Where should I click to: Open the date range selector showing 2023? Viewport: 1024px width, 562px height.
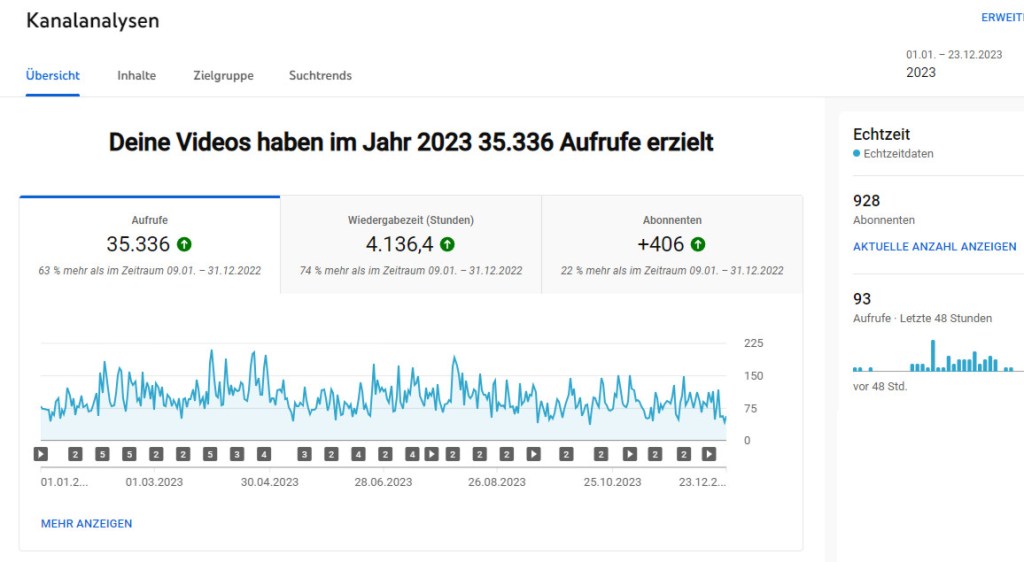point(954,64)
